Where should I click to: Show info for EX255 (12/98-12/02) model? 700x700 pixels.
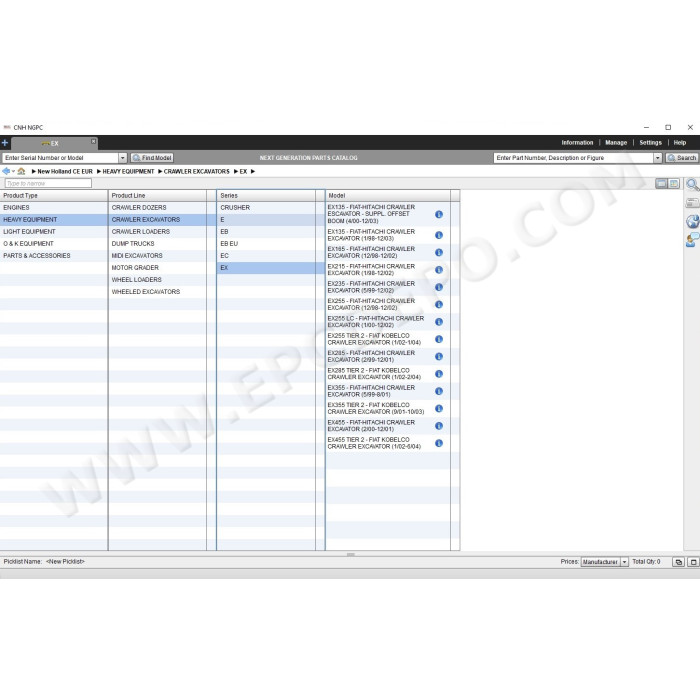[x=439, y=304]
